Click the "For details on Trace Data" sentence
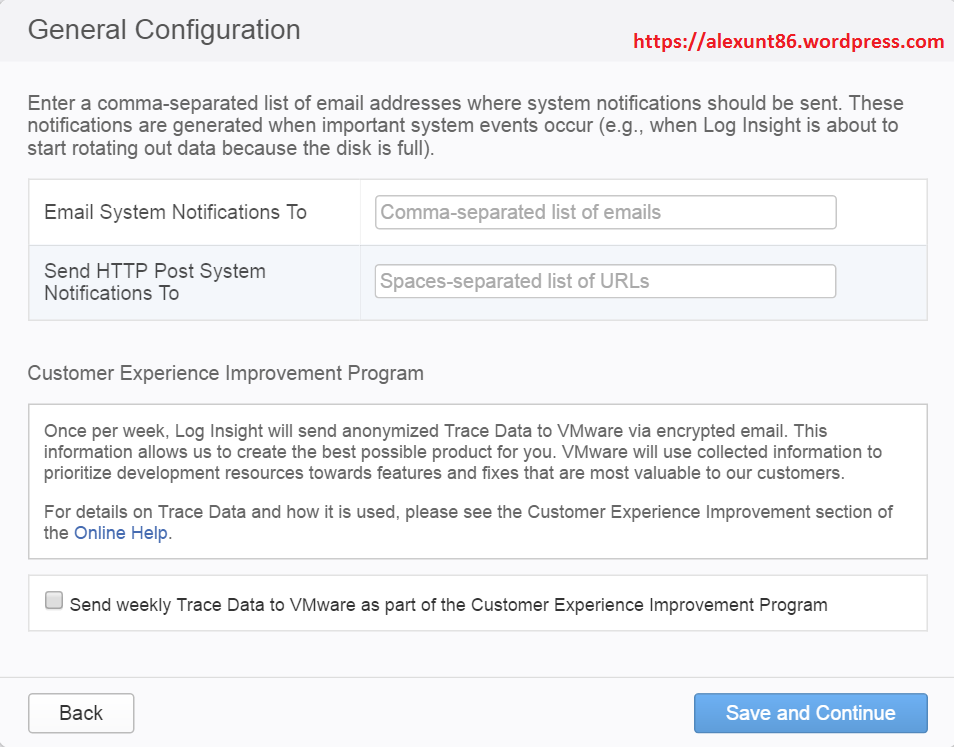The image size is (954, 747). coord(468,513)
